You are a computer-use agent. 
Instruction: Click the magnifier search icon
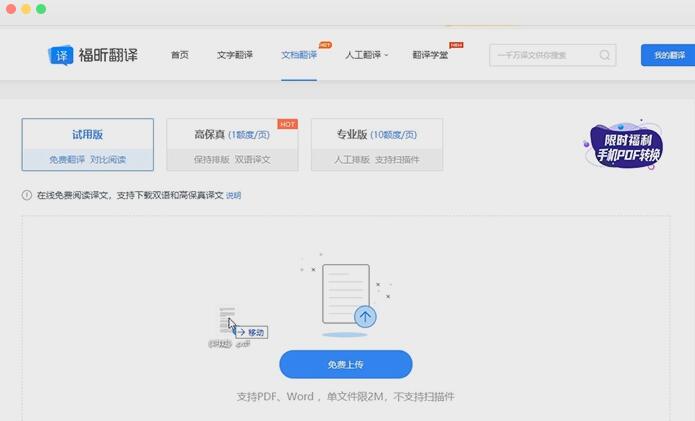[x=605, y=55]
